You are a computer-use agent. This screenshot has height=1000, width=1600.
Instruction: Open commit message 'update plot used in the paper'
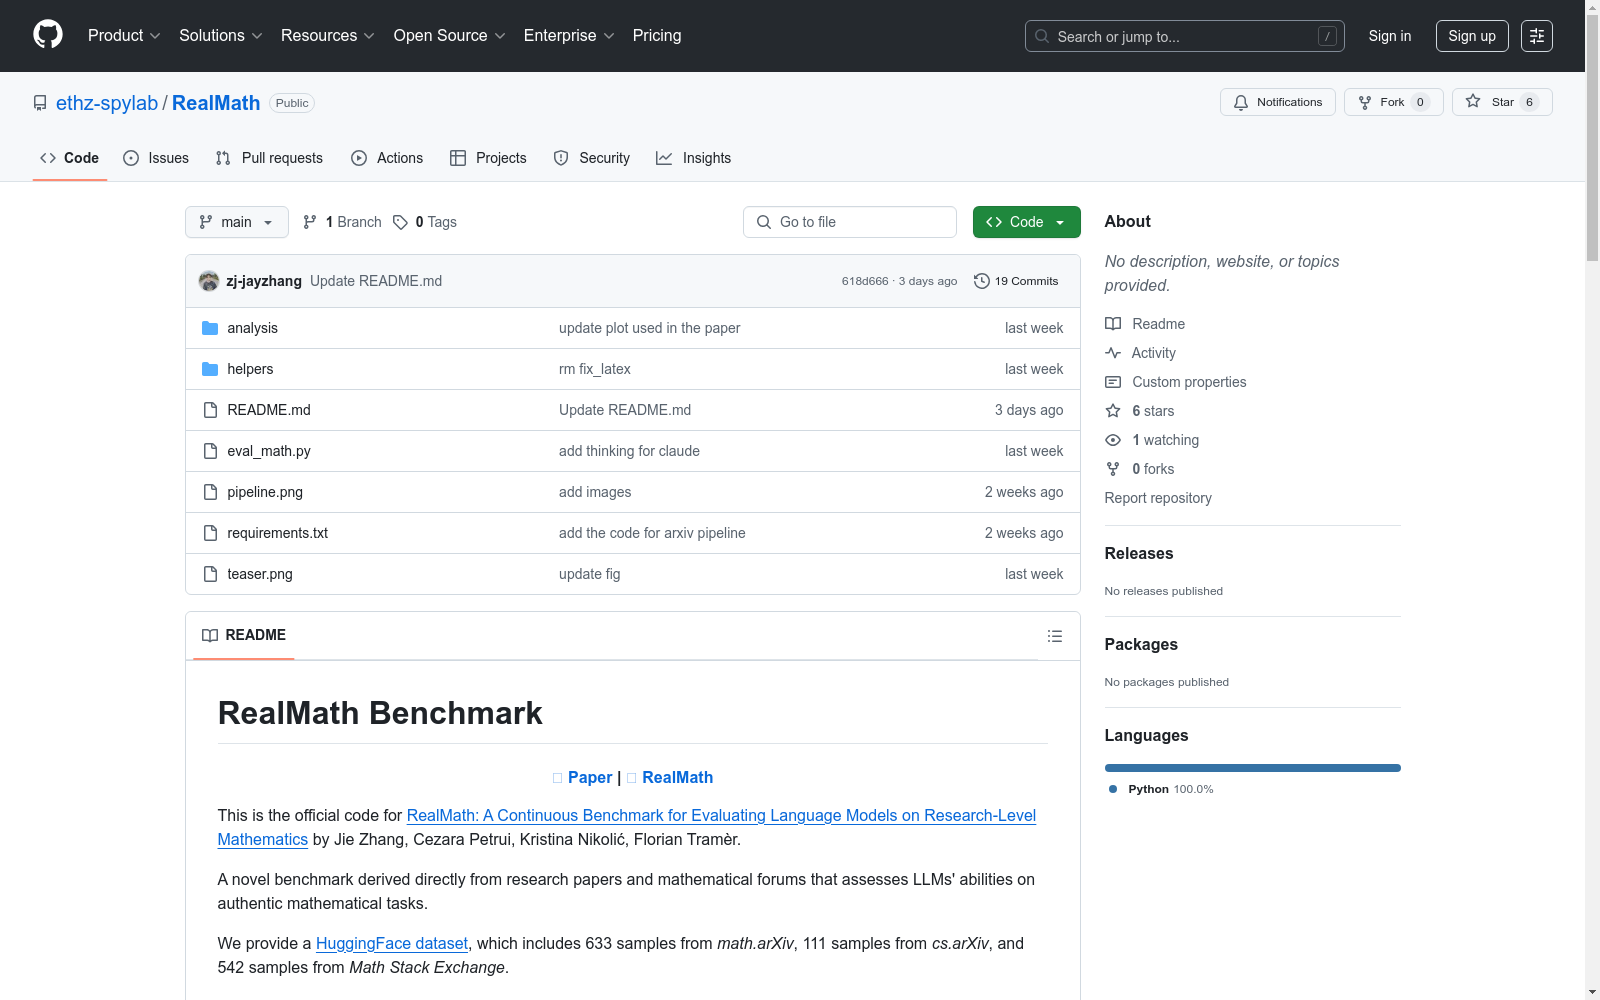point(650,328)
